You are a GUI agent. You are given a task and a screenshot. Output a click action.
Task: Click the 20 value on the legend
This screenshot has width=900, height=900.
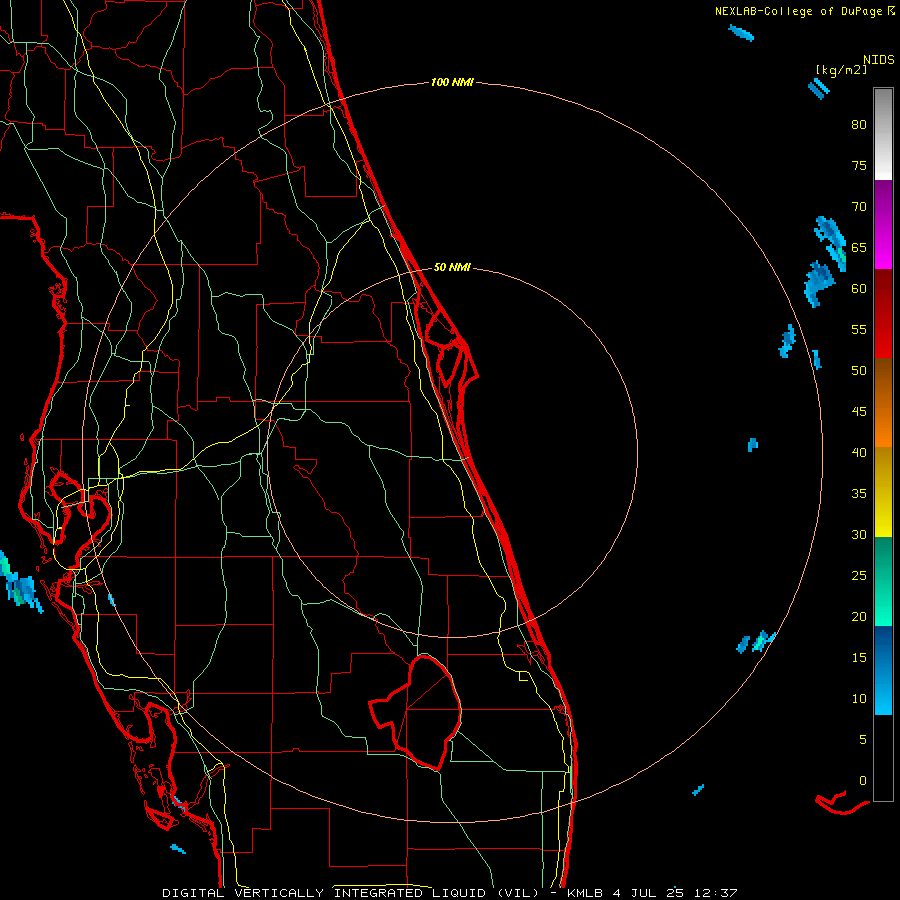point(859,616)
